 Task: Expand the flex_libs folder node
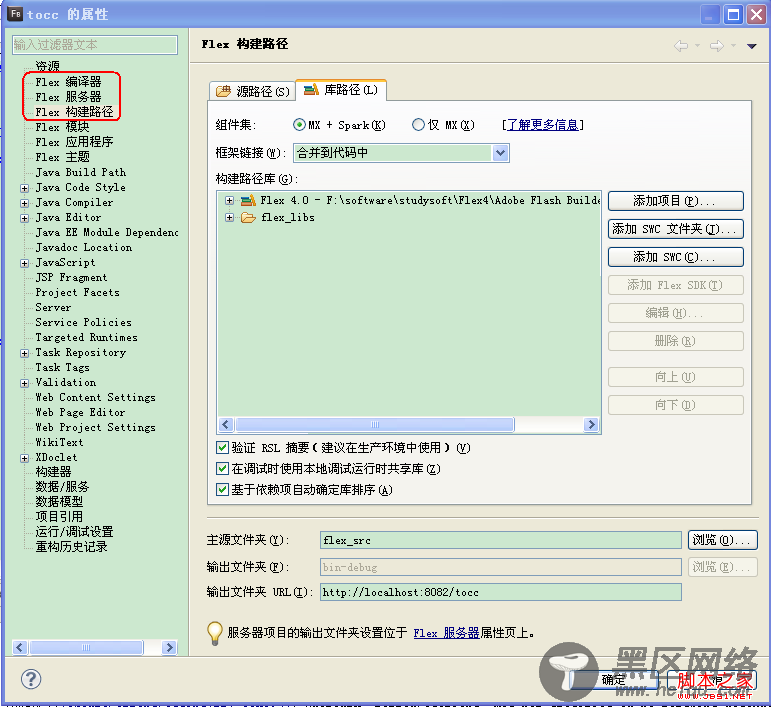(229, 217)
